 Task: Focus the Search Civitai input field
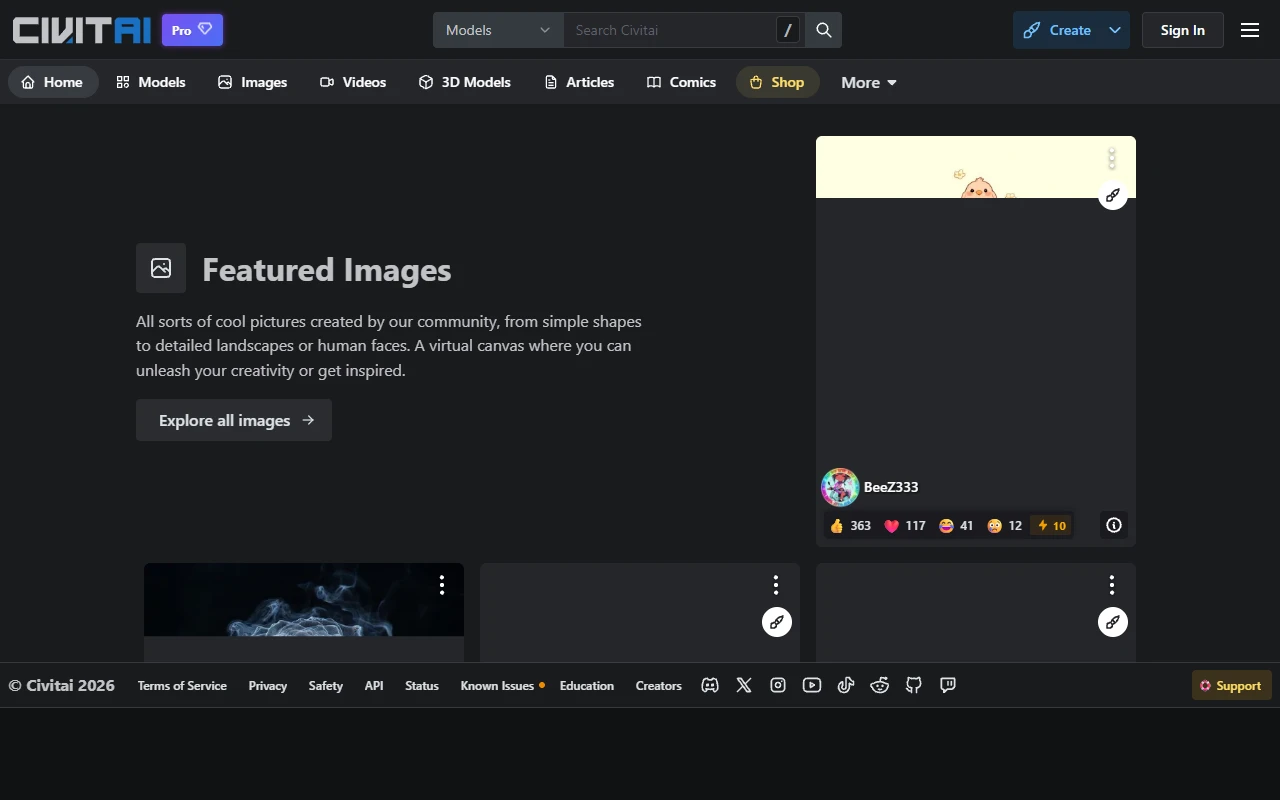coord(670,30)
